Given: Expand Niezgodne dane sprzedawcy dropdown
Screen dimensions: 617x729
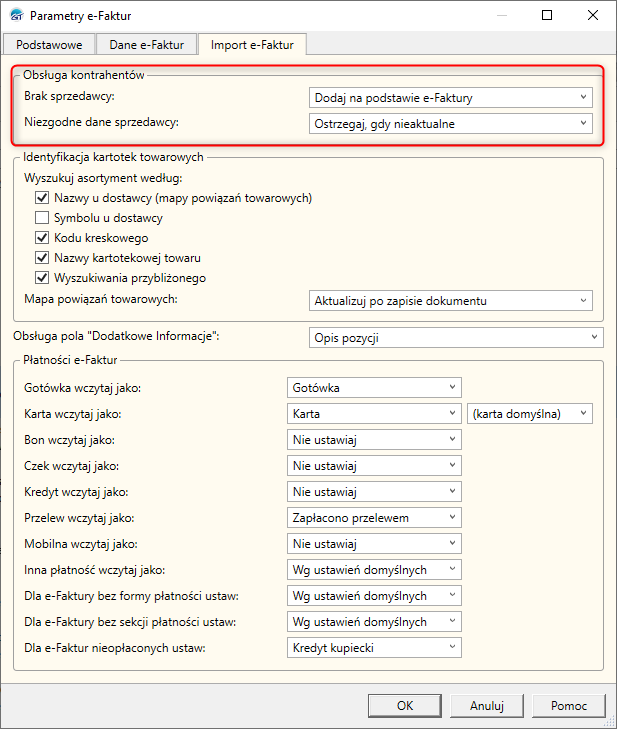Looking at the screenshot, I should 451,124.
